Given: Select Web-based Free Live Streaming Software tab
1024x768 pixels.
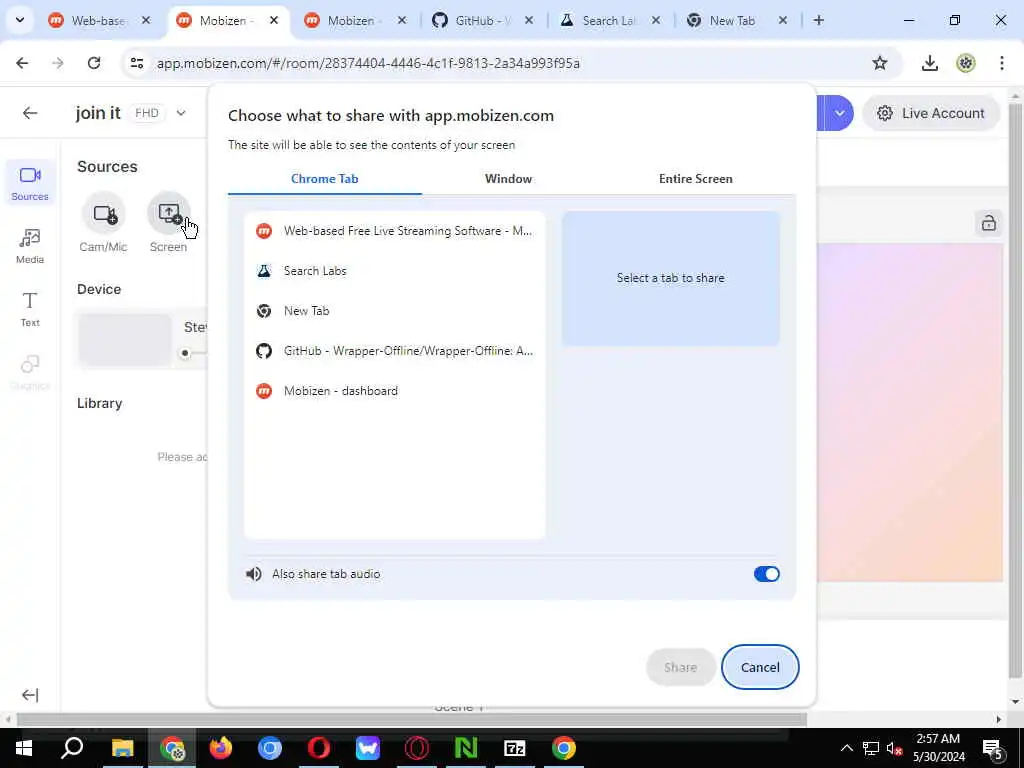Looking at the screenshot, I should click(394, 231).
